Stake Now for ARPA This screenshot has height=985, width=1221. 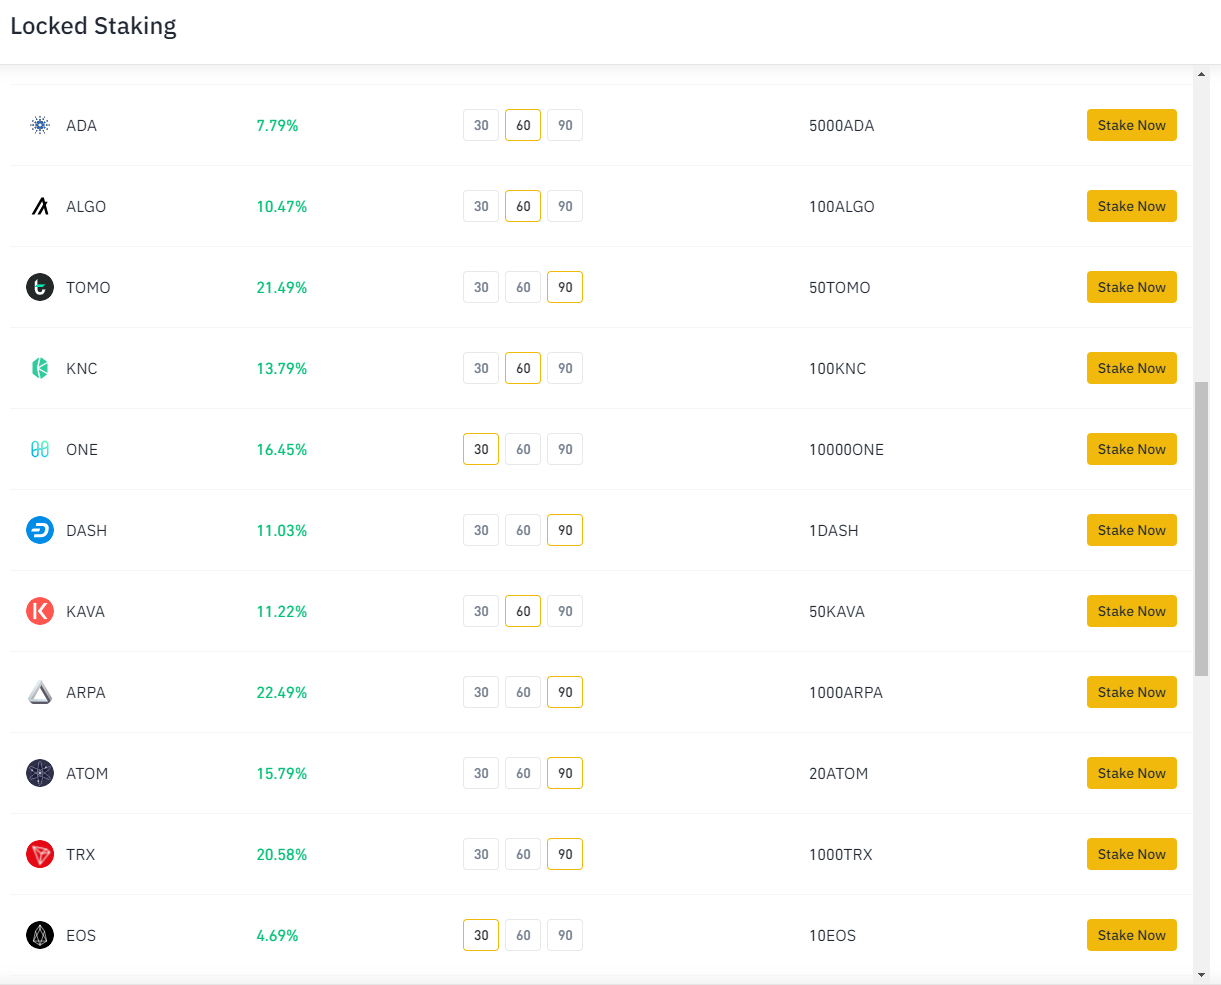[x=1132, y=692]
